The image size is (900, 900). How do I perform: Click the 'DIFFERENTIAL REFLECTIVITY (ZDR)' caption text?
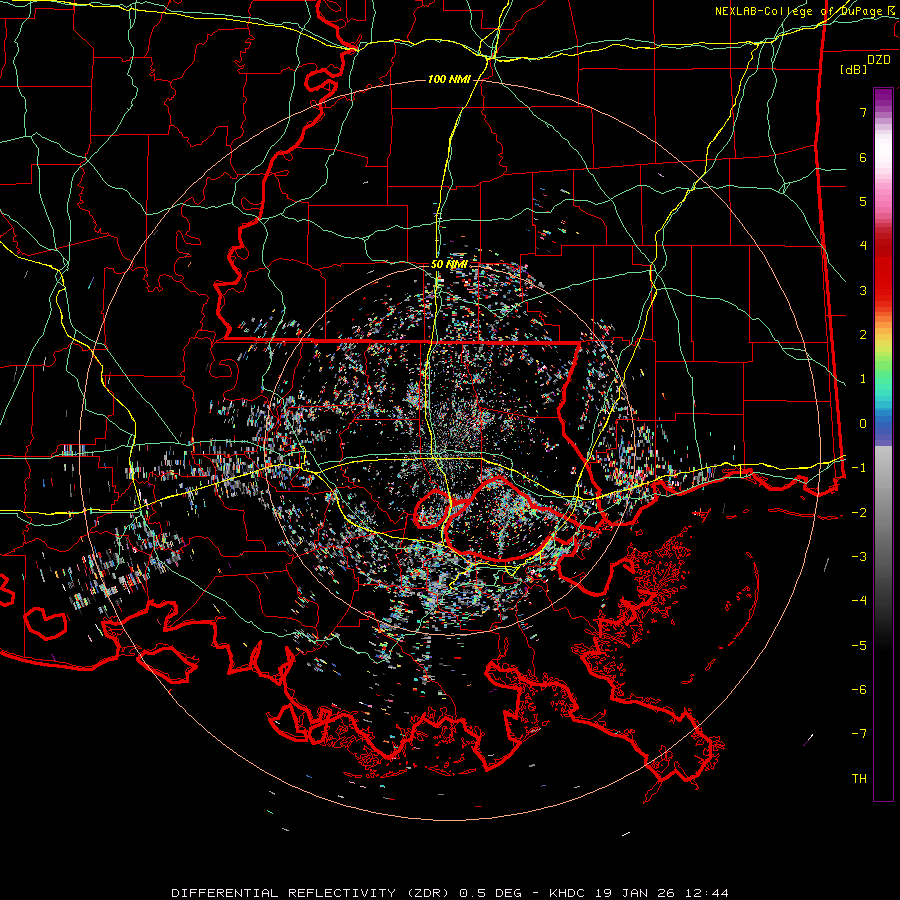[x=312, y=893]
